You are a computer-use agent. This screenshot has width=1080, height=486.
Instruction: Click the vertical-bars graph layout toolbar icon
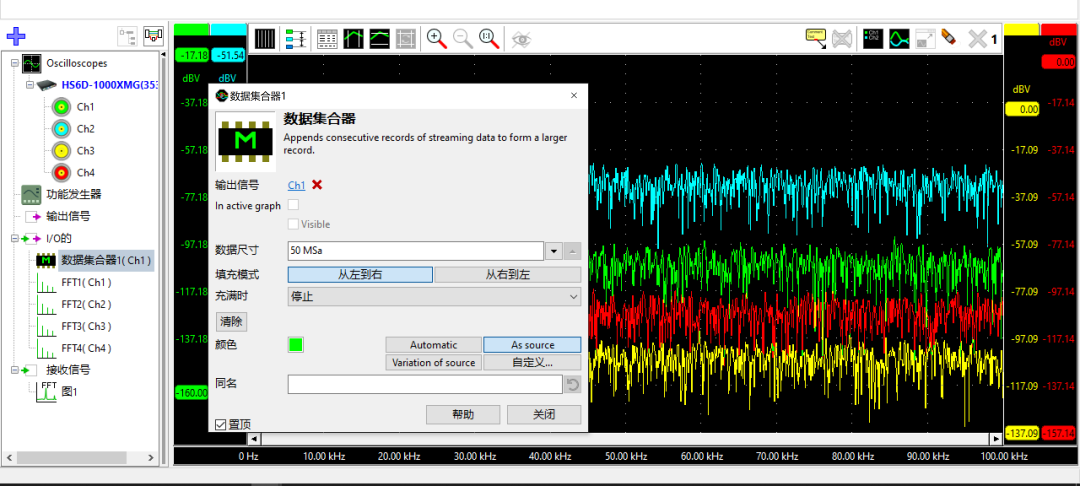(264, 39)
